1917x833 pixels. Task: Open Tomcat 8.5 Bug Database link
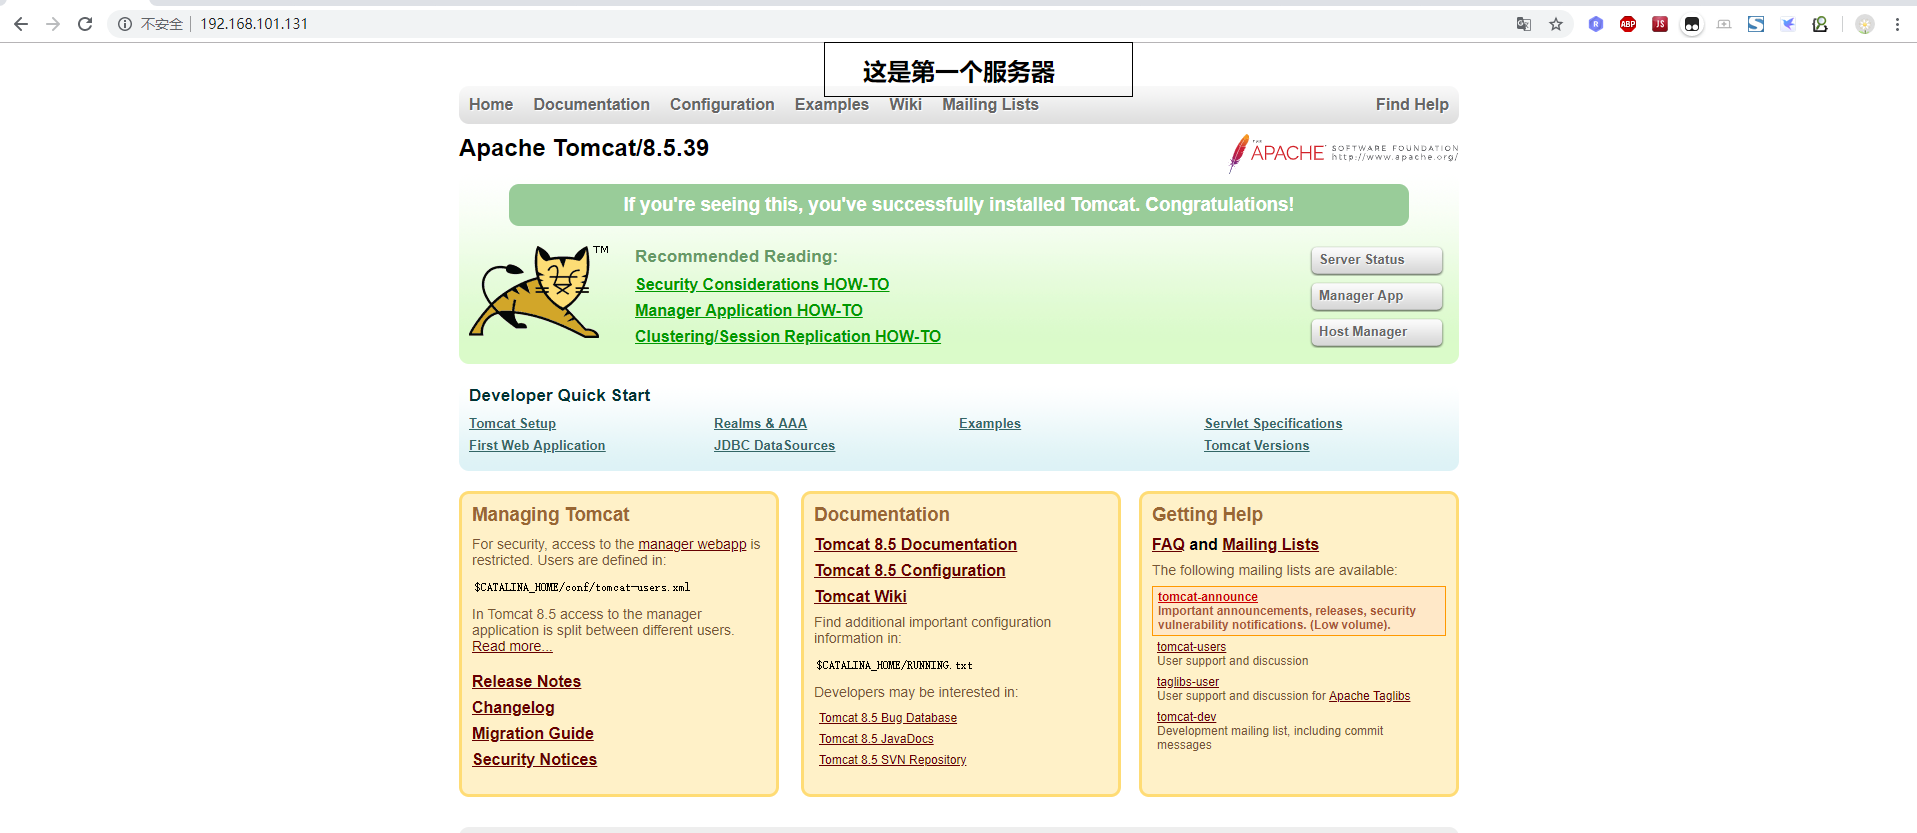click(x=888, y=718)
